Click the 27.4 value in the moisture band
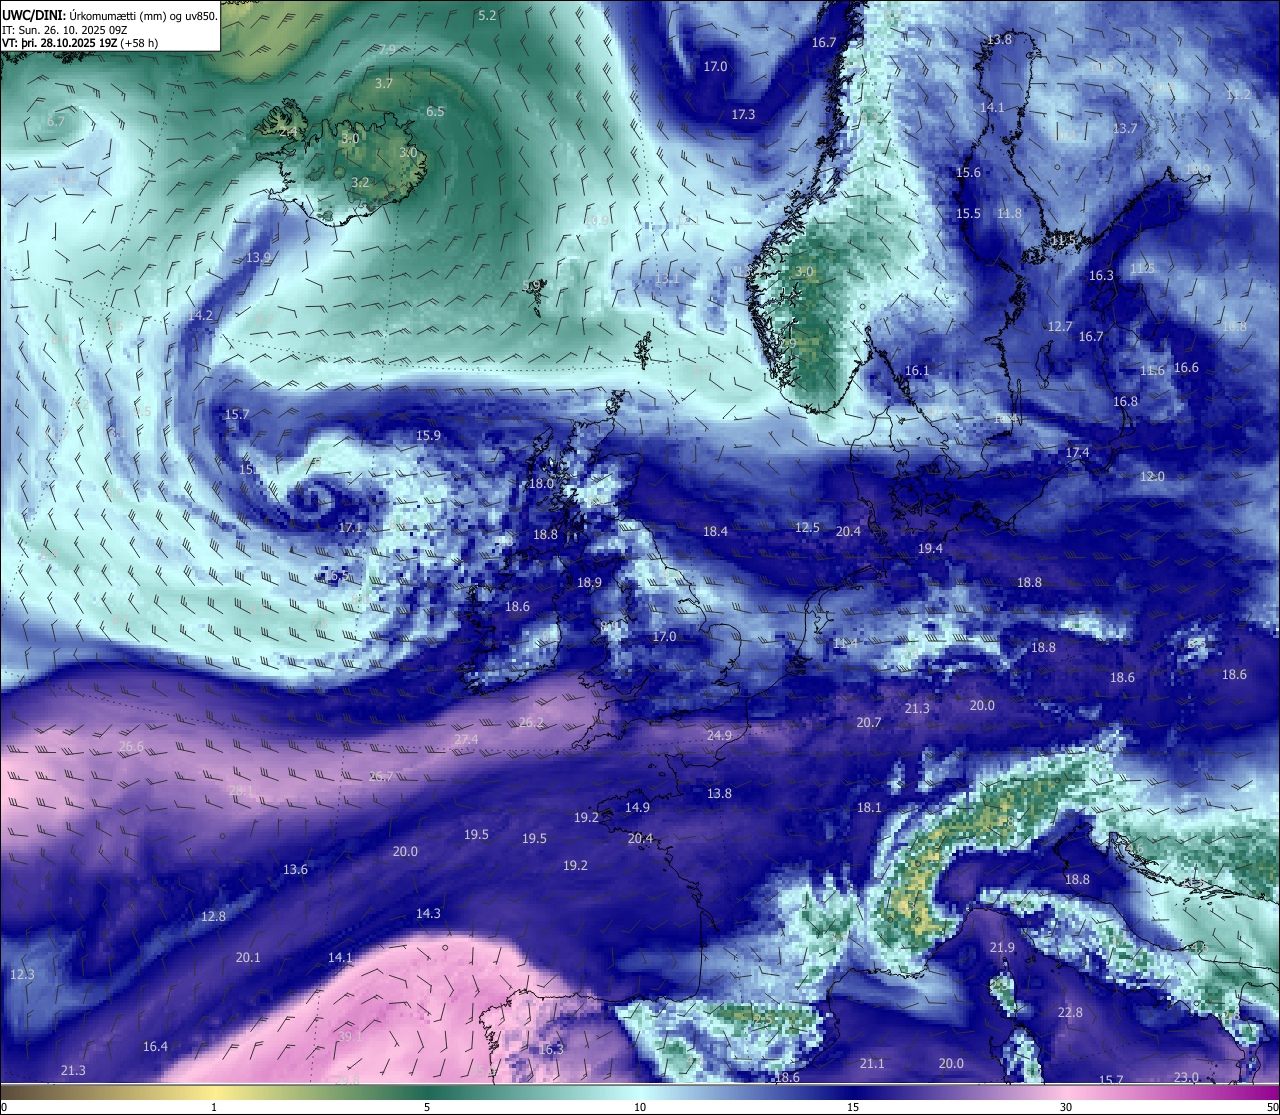Viewport: 1280px width, 1115px height. 466,740
